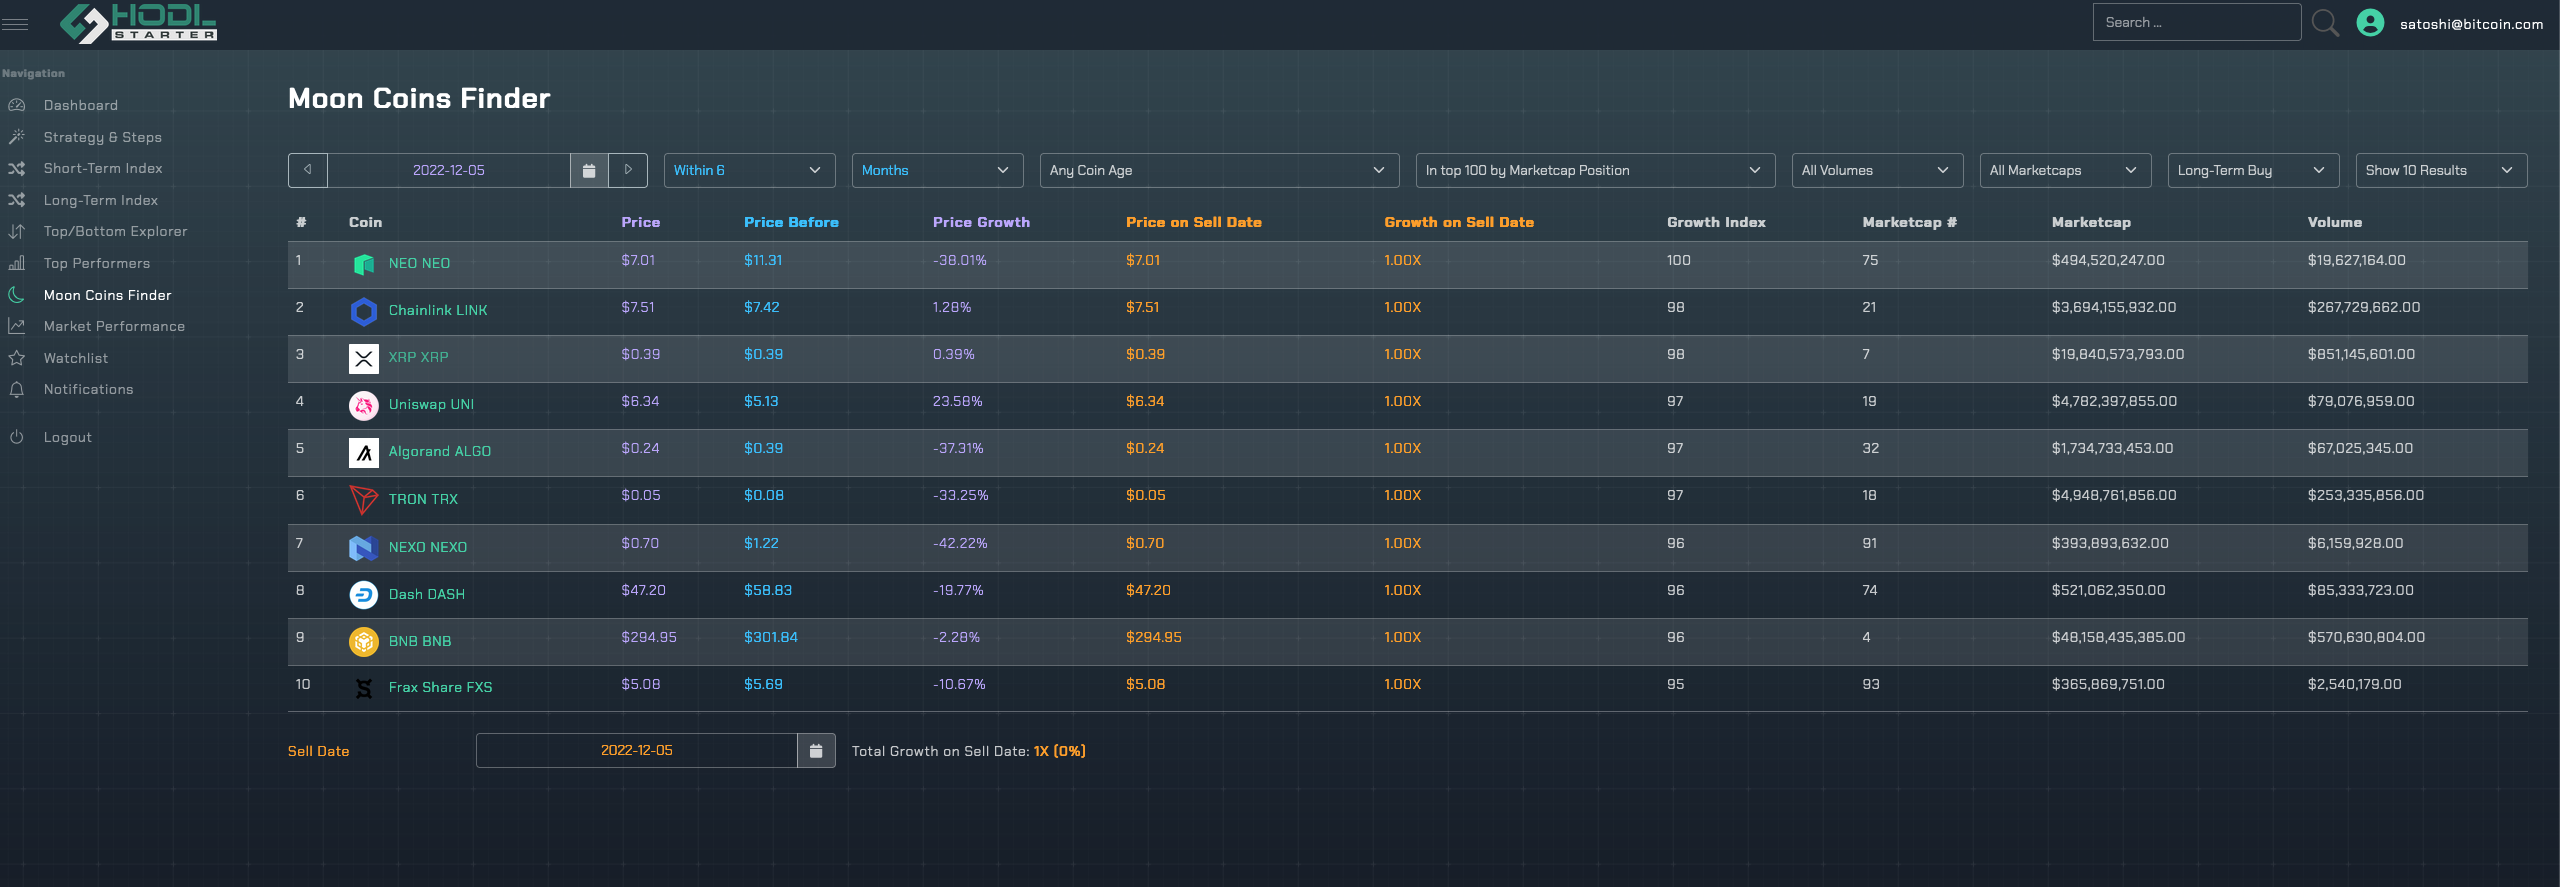2560x887 pixels.
Task: Click the Price Growth column header
Action: 981,222
